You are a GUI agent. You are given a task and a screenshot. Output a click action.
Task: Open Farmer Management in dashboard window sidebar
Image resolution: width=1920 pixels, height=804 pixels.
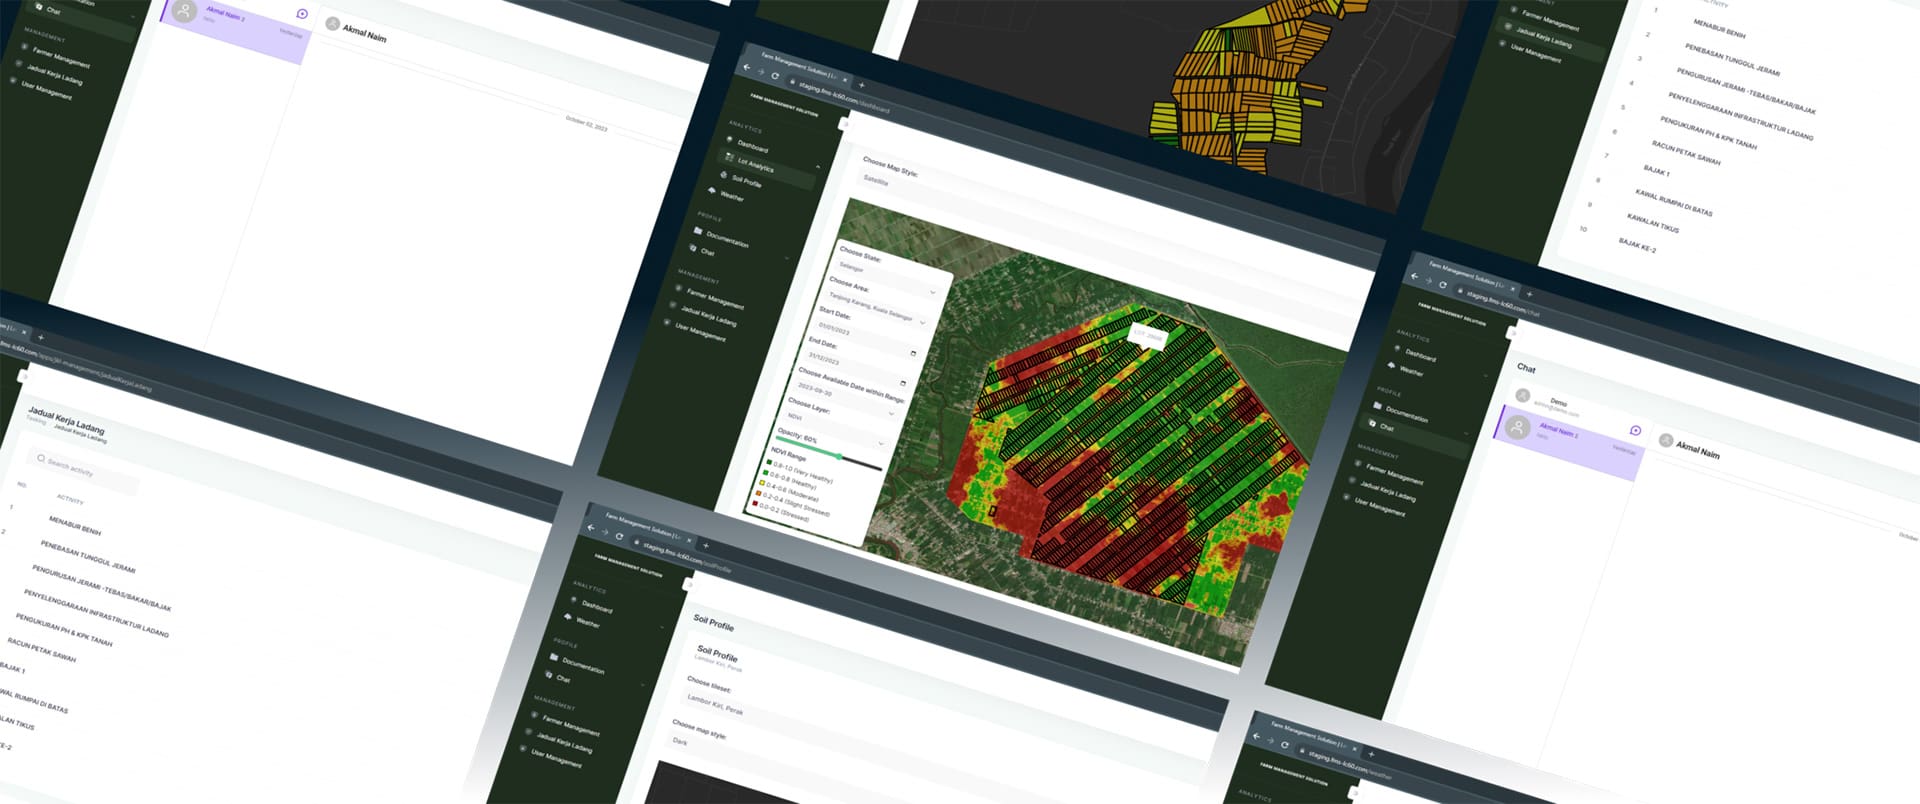click(715, 299)
